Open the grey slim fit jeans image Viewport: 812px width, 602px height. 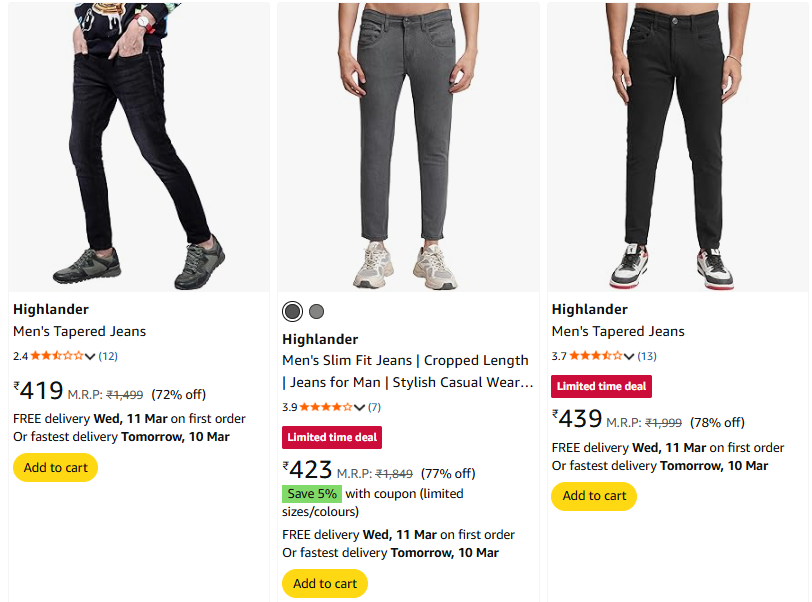pos(408,146)
